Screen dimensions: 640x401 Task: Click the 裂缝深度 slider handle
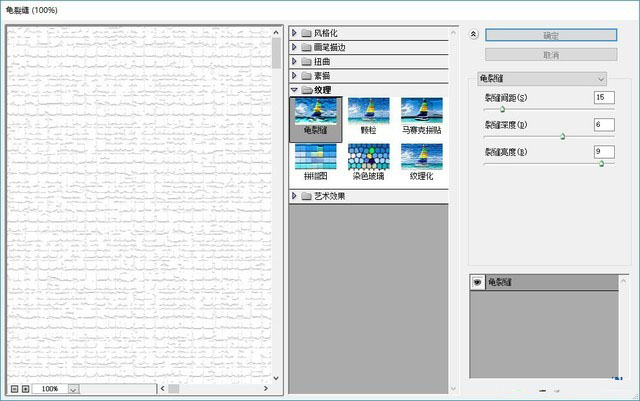(x=562, y=136)
